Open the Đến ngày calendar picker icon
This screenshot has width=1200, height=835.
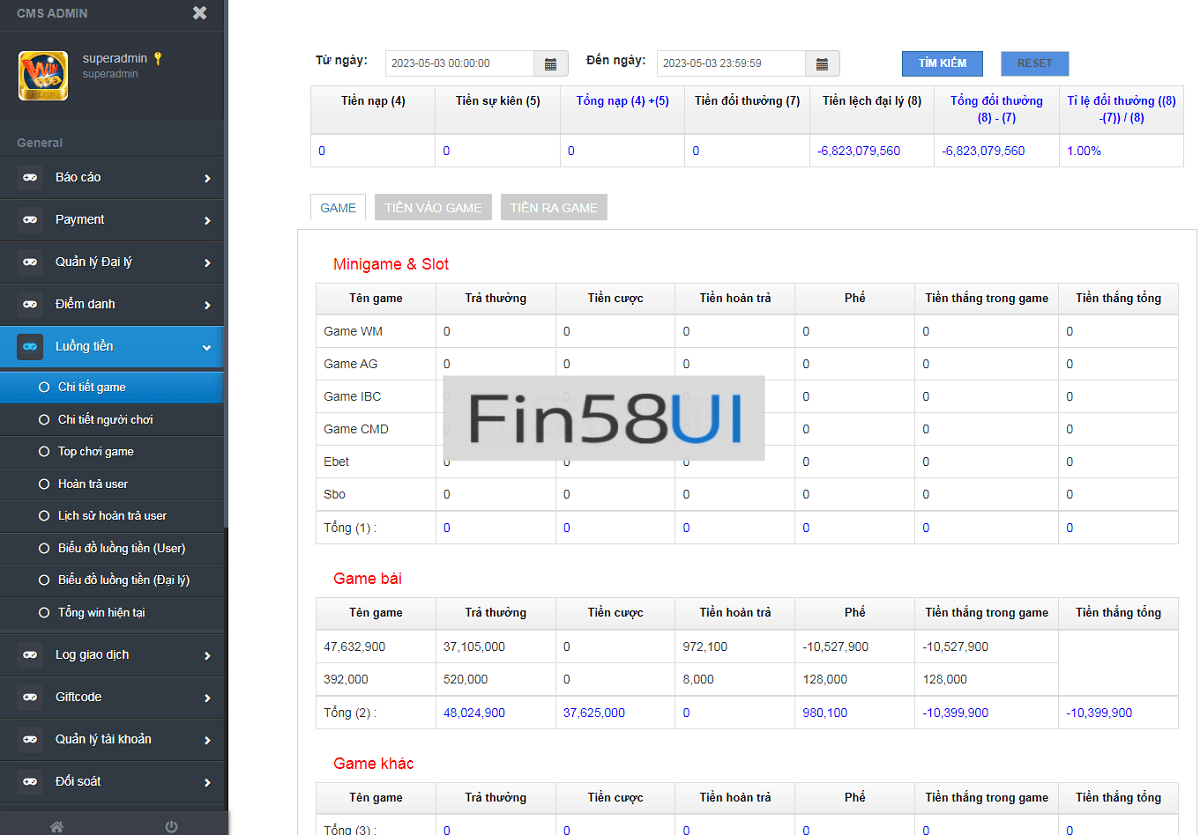(822, 64)
